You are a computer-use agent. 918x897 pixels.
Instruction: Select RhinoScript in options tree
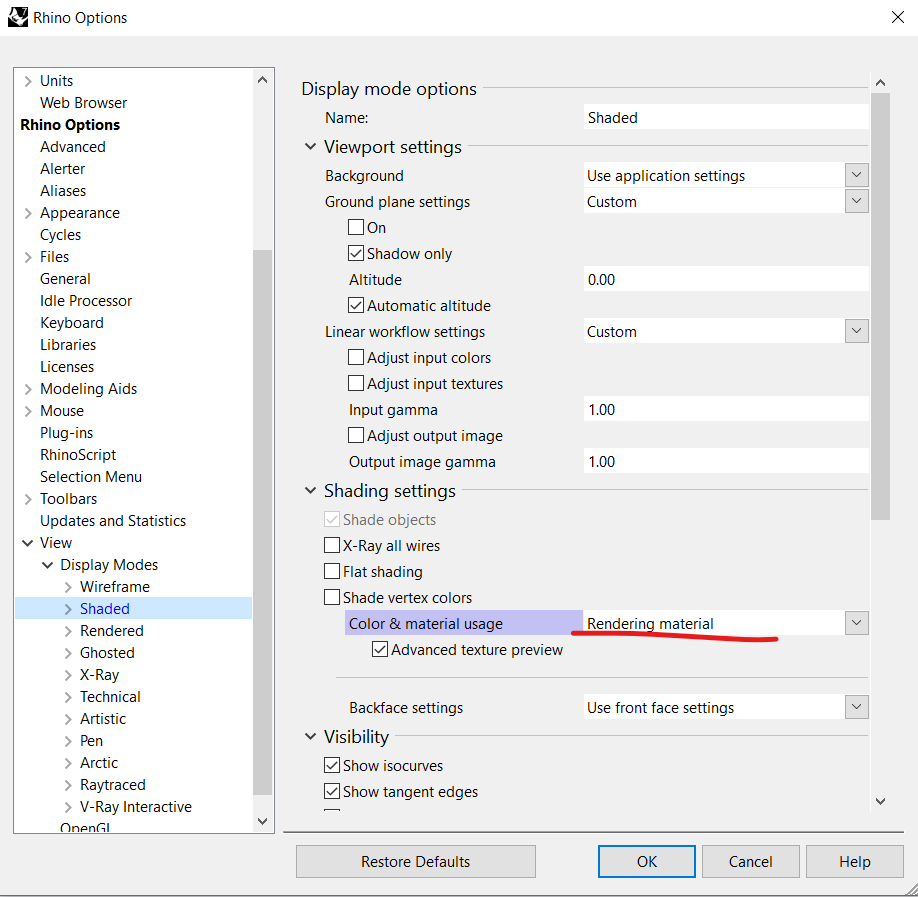pos(78,455)
